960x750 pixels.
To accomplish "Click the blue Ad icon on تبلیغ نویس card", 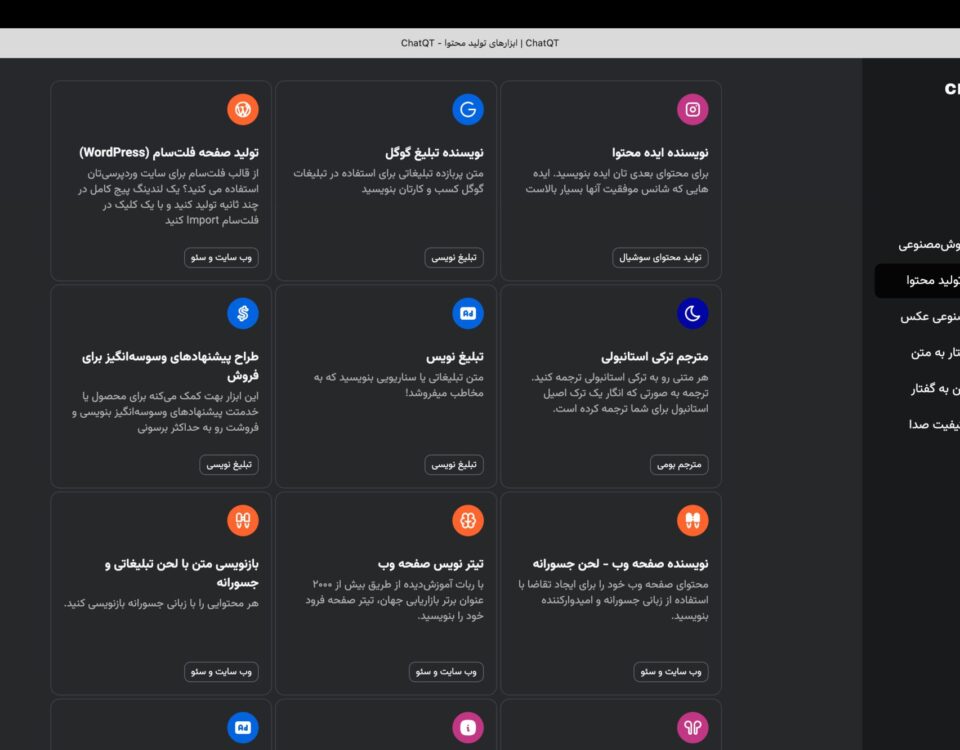I will tap(468, 313).
